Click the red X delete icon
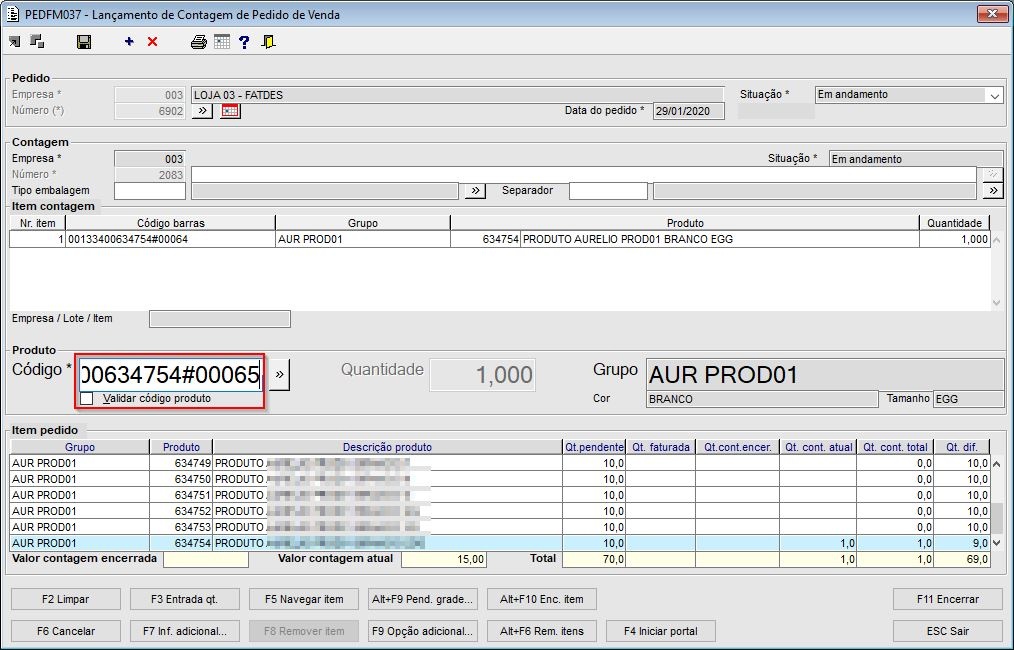 (x=152, y=42)
